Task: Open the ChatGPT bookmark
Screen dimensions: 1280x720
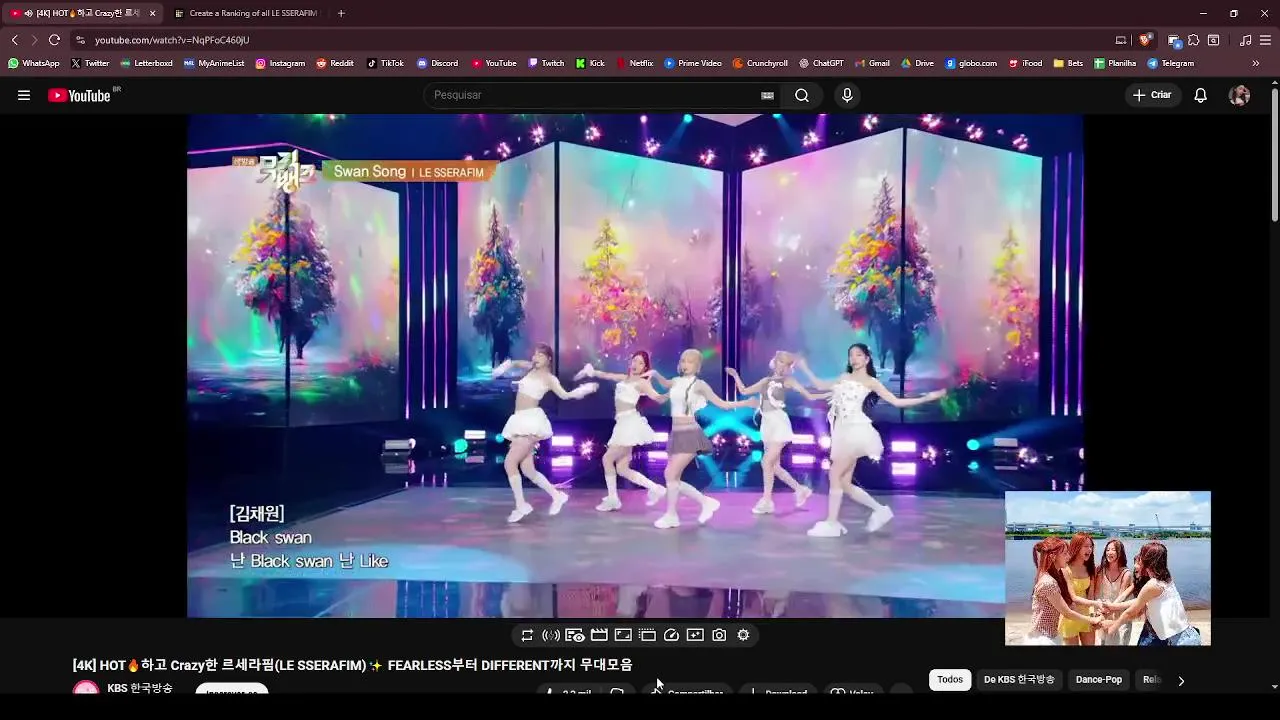Action: click(821, 63)
